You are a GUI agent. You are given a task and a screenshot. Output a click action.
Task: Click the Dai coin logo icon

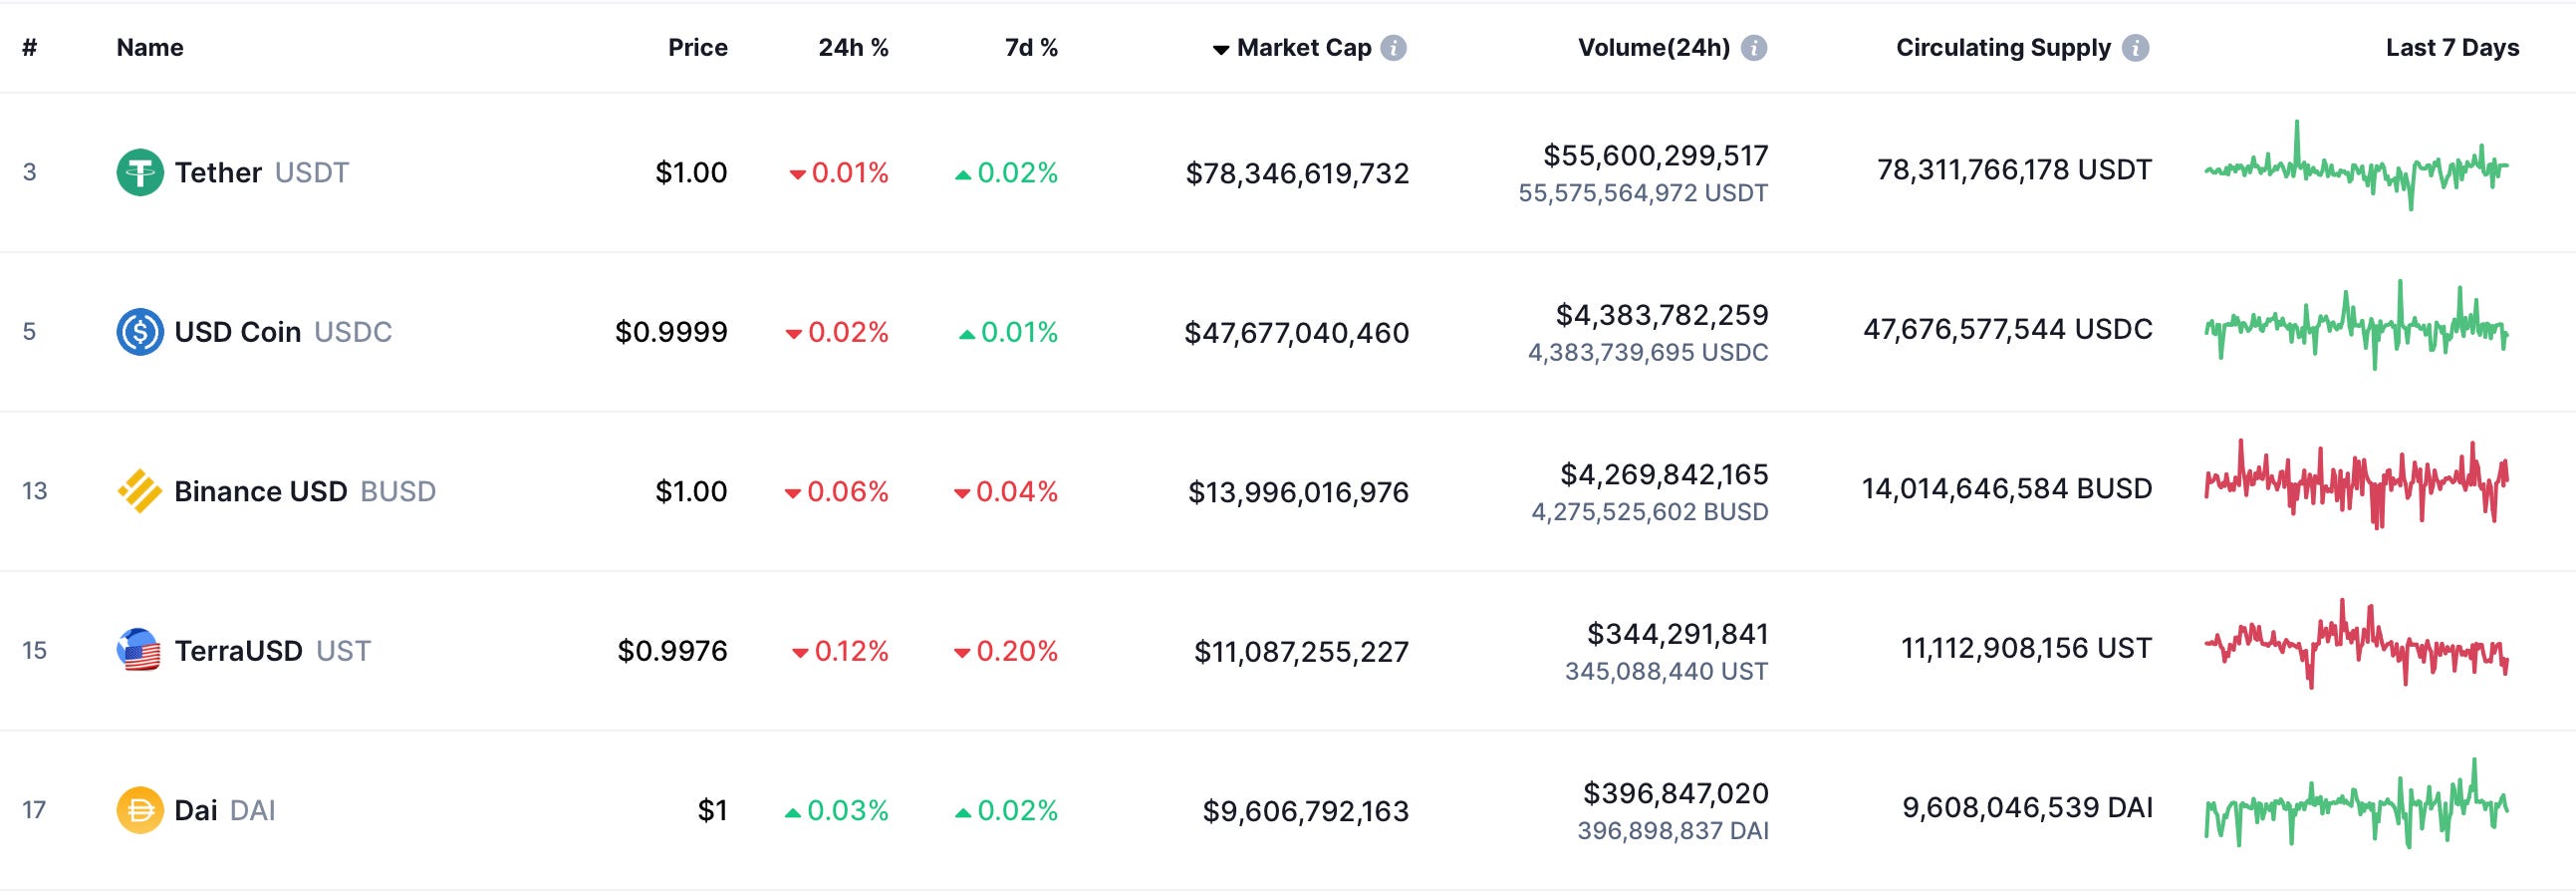[140, 810]
